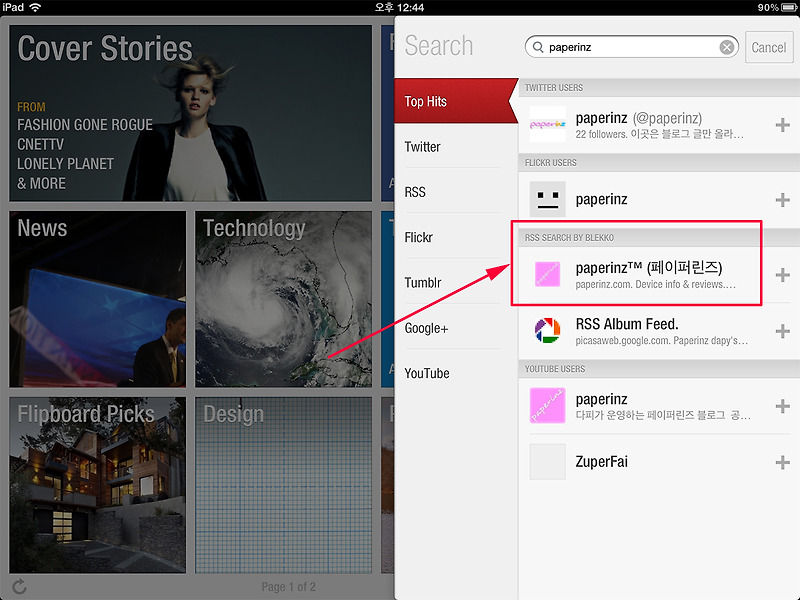Add RSS Album Feed with plus
This screenshot has width=800, height=600.
tap(782, 331)
